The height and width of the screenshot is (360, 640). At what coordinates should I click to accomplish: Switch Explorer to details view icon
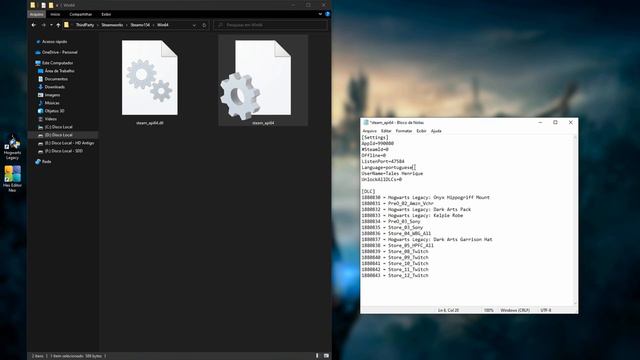[x=317, y=356]
